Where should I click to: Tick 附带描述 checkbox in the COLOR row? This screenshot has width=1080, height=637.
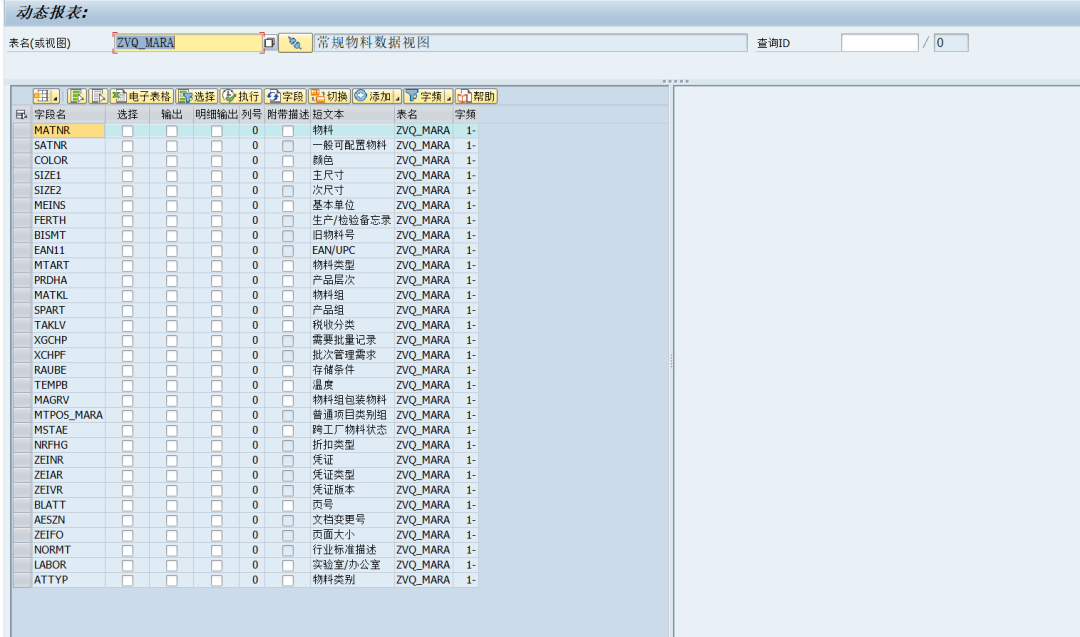tap(288, 161)
